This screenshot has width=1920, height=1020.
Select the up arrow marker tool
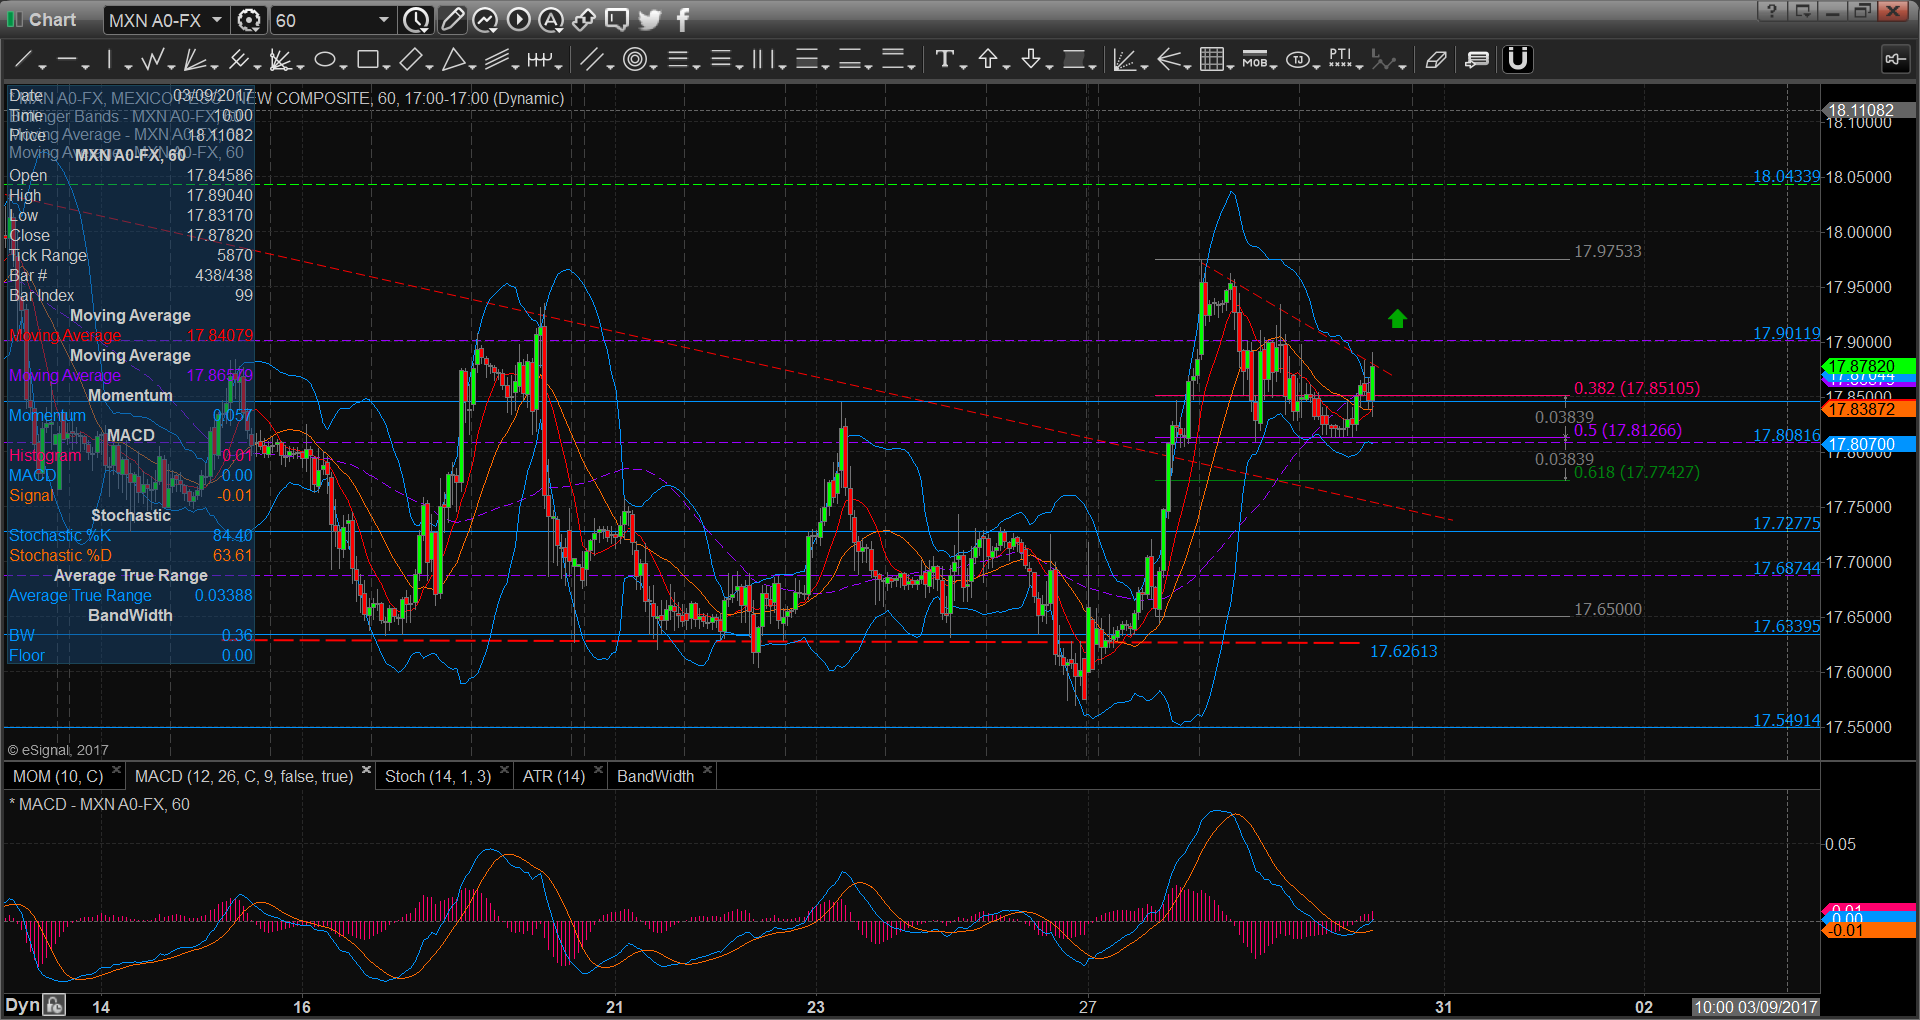coord(988,60)
